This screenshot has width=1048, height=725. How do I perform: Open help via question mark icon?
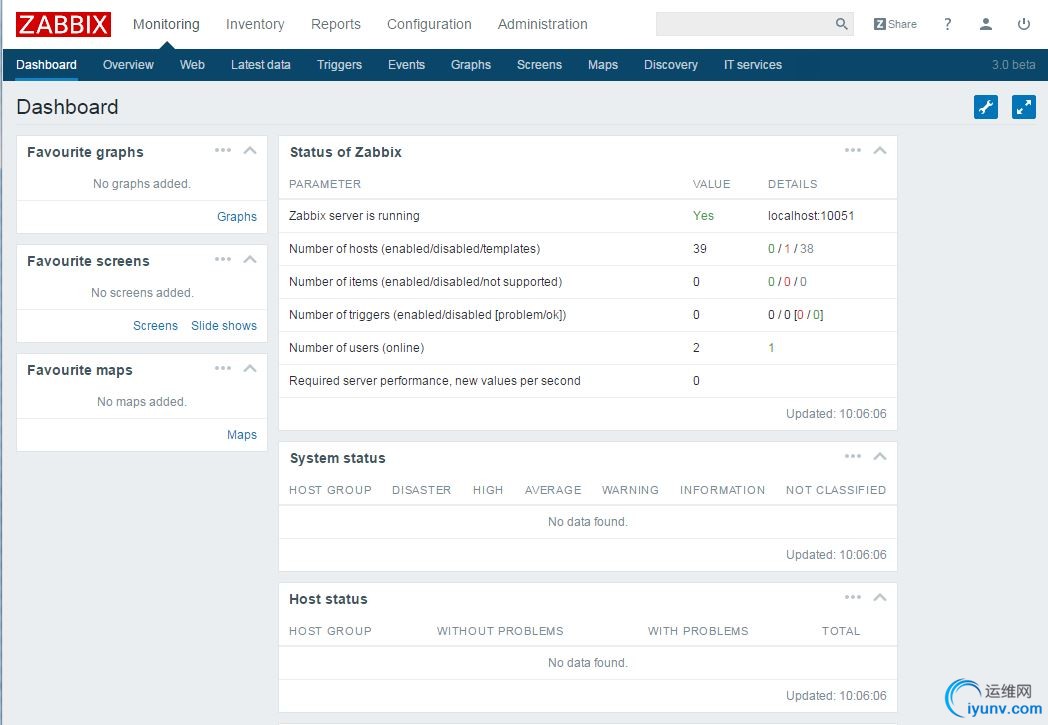(x=948, y=24)
